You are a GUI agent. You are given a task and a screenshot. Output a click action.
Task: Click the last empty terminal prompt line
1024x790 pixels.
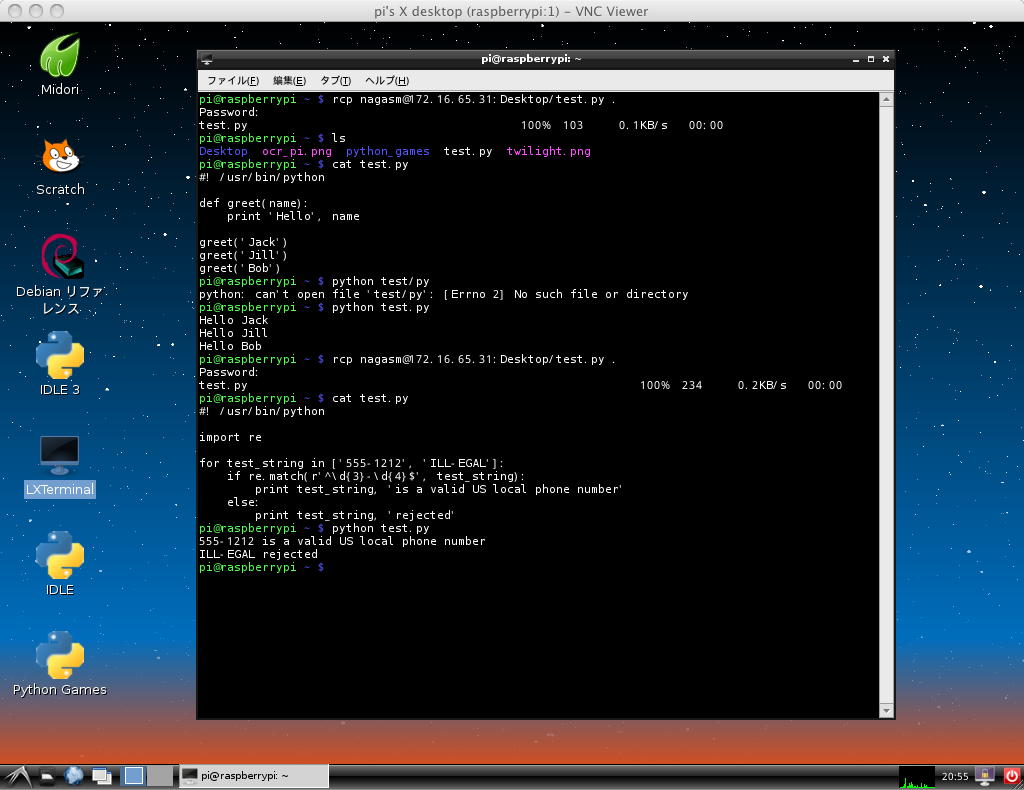point(261,567)
